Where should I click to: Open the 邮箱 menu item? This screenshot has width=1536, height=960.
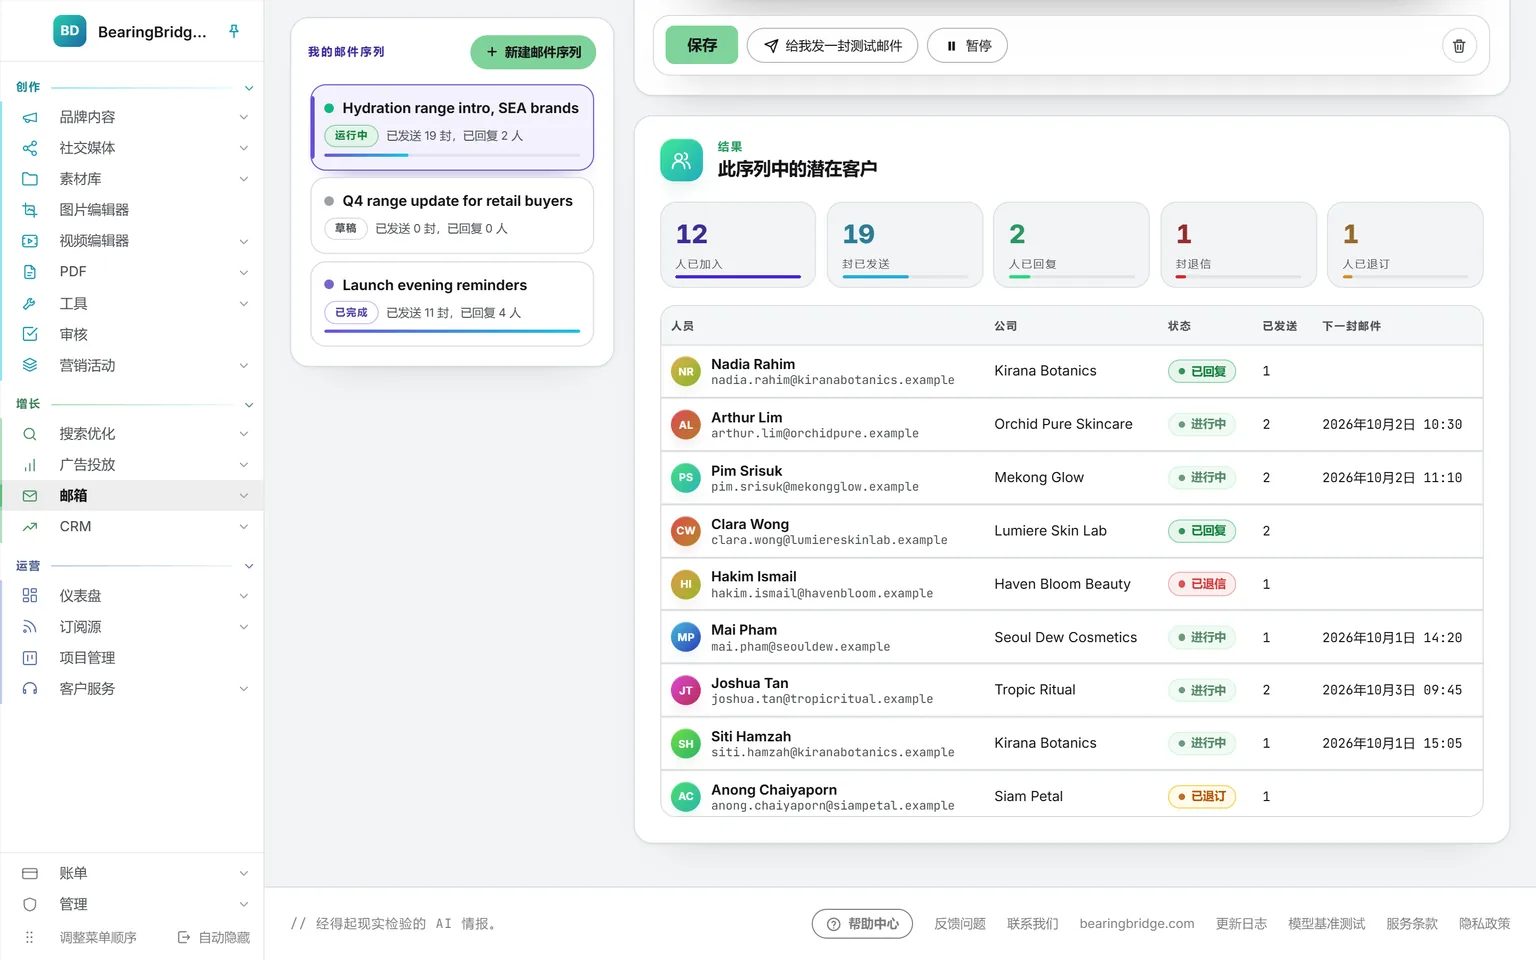tap(134, 496)
